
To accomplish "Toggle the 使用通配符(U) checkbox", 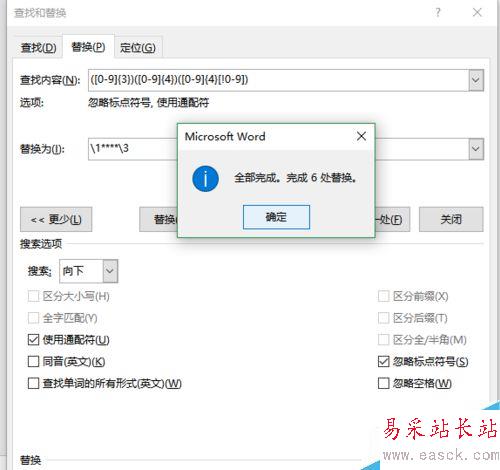I will pyautogui.click(x=33, y=340).
